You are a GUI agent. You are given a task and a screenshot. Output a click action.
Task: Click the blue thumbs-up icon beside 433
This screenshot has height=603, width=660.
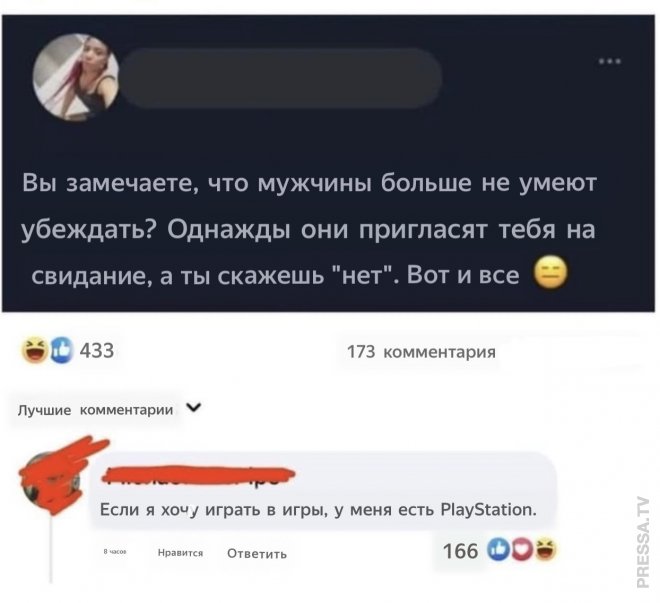61,350
